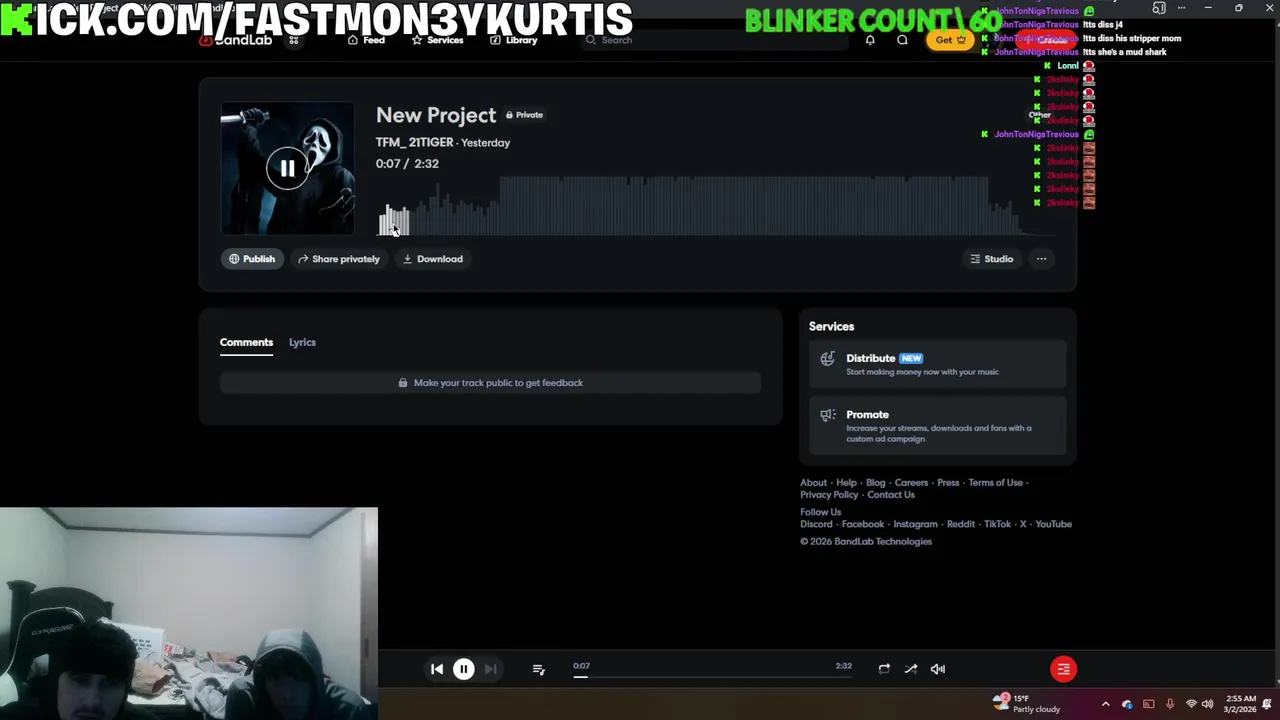Click the orange Get membership button
The height and width of the screenshot is (720, 1280).
point(950,40)
